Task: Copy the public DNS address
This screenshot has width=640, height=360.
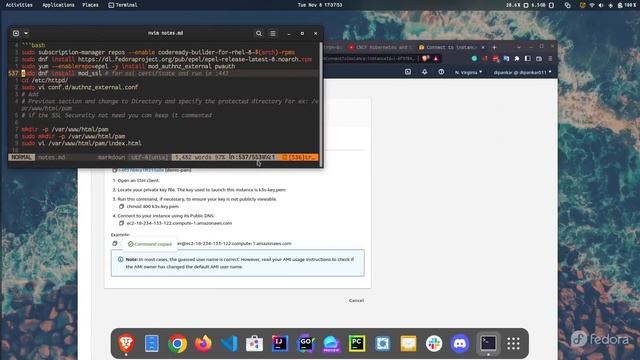Action: [x=121, y=223]
